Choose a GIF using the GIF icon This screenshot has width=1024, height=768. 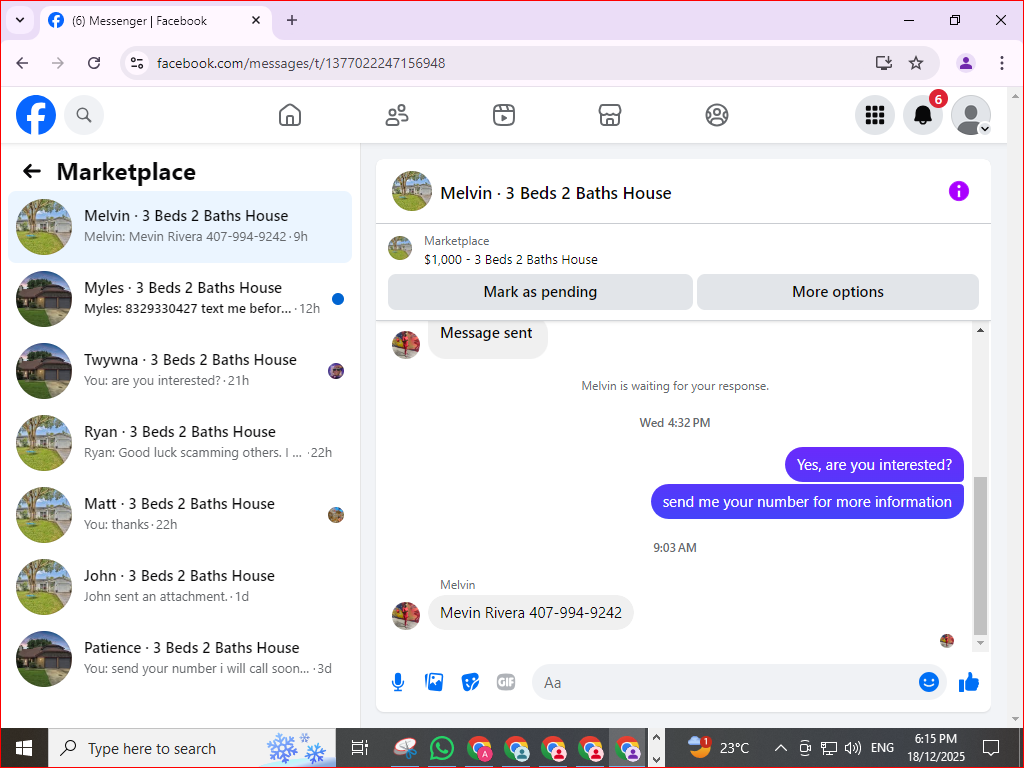506,682
